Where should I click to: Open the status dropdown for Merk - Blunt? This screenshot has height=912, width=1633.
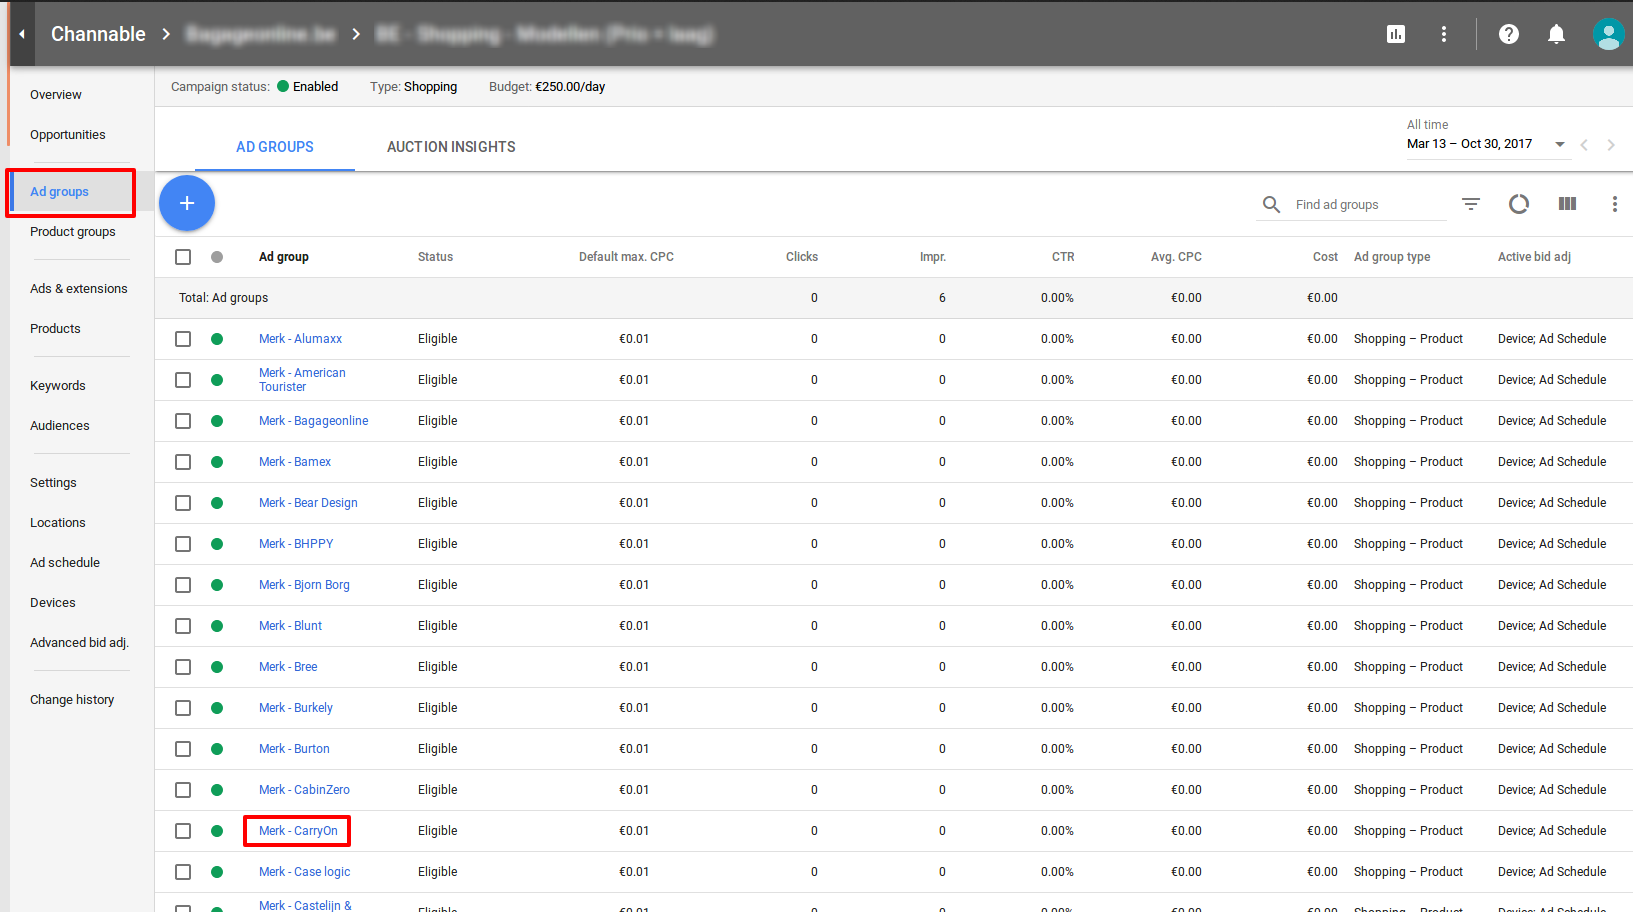coord(217,626)
